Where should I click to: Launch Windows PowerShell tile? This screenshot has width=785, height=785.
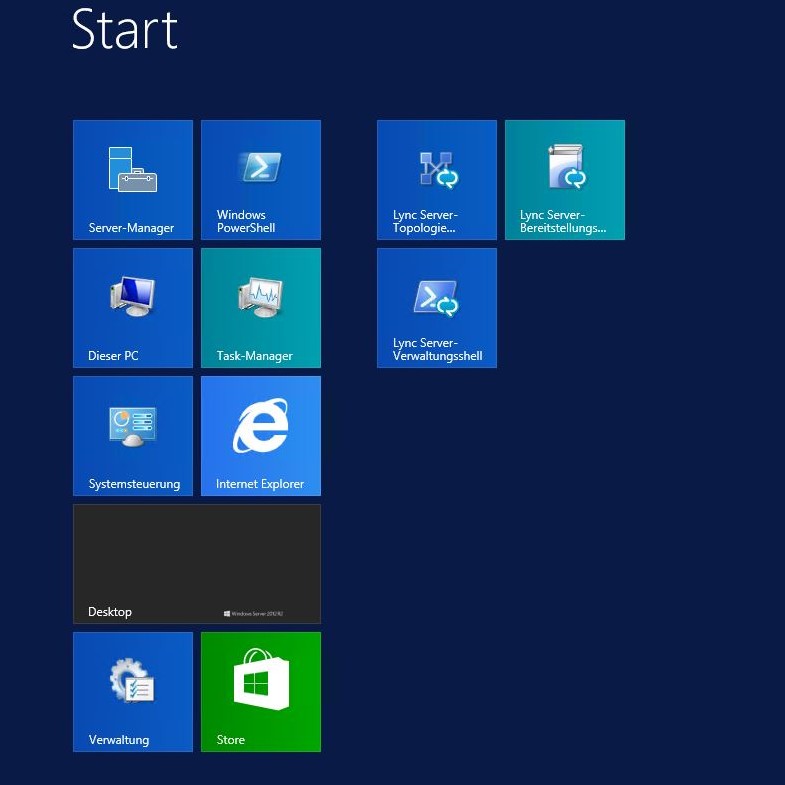tap(261, 180)
